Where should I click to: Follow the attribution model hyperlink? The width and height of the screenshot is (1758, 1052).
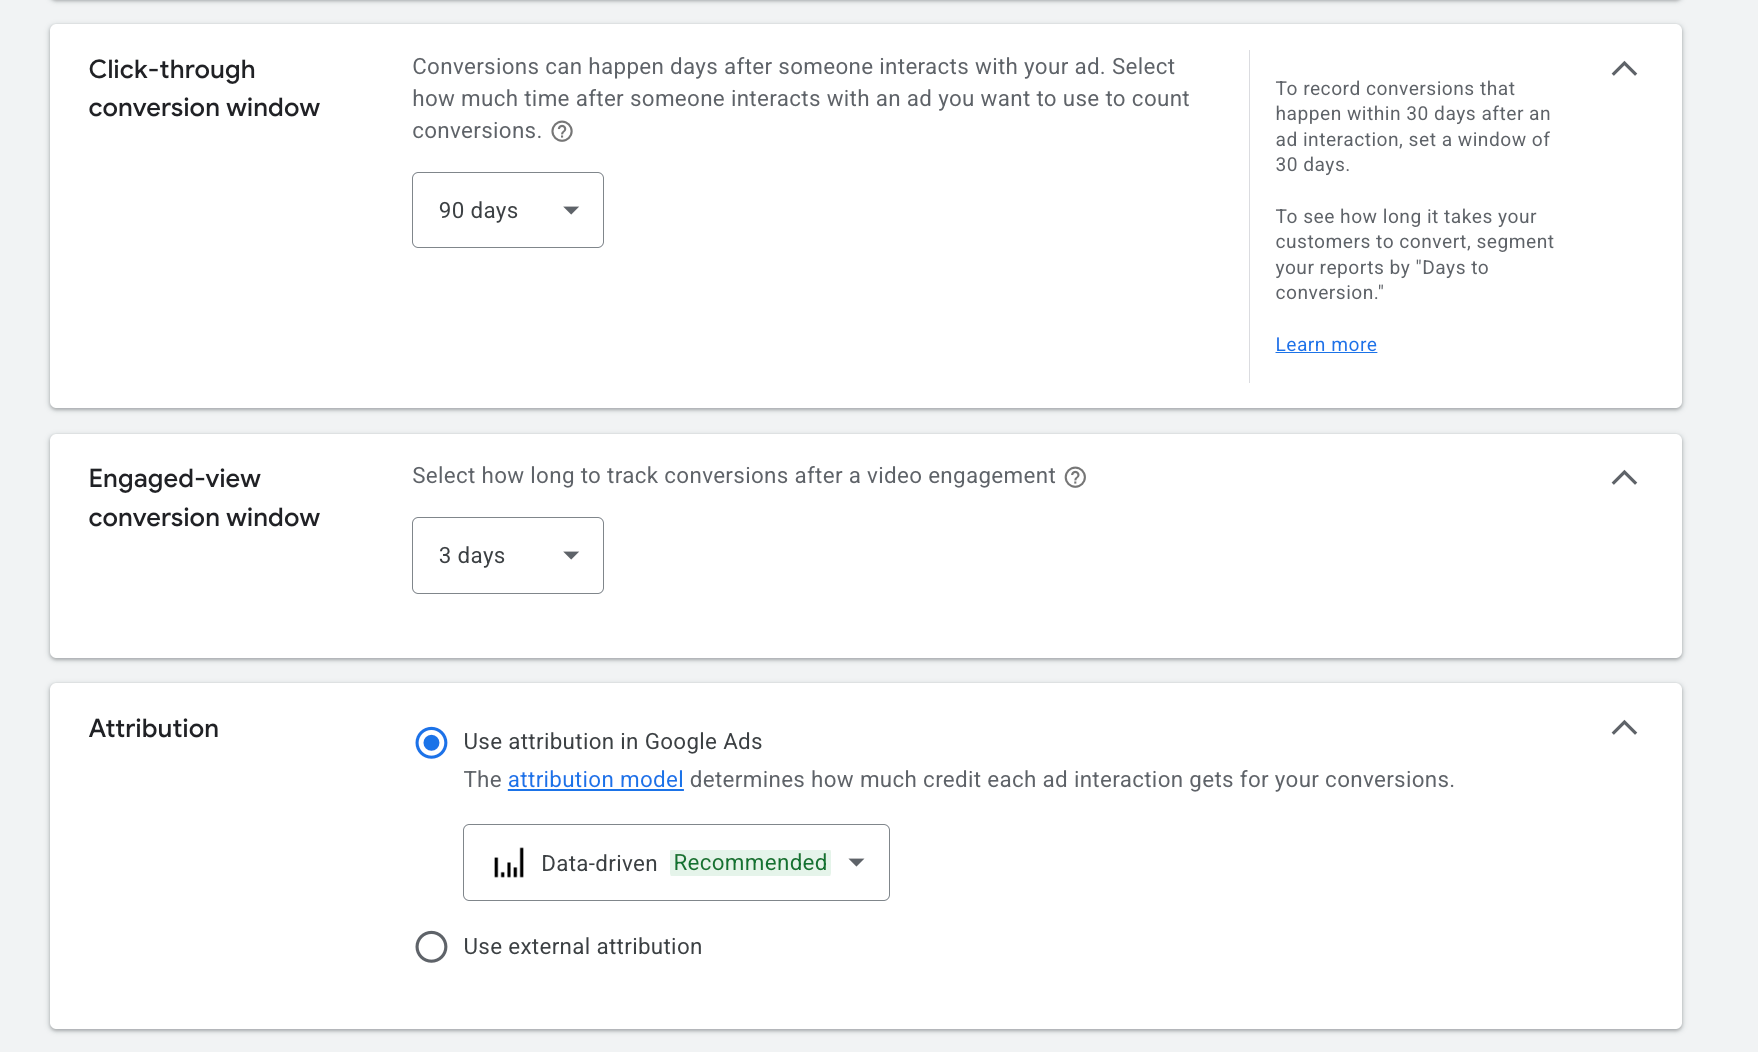[x=595, y=780]
